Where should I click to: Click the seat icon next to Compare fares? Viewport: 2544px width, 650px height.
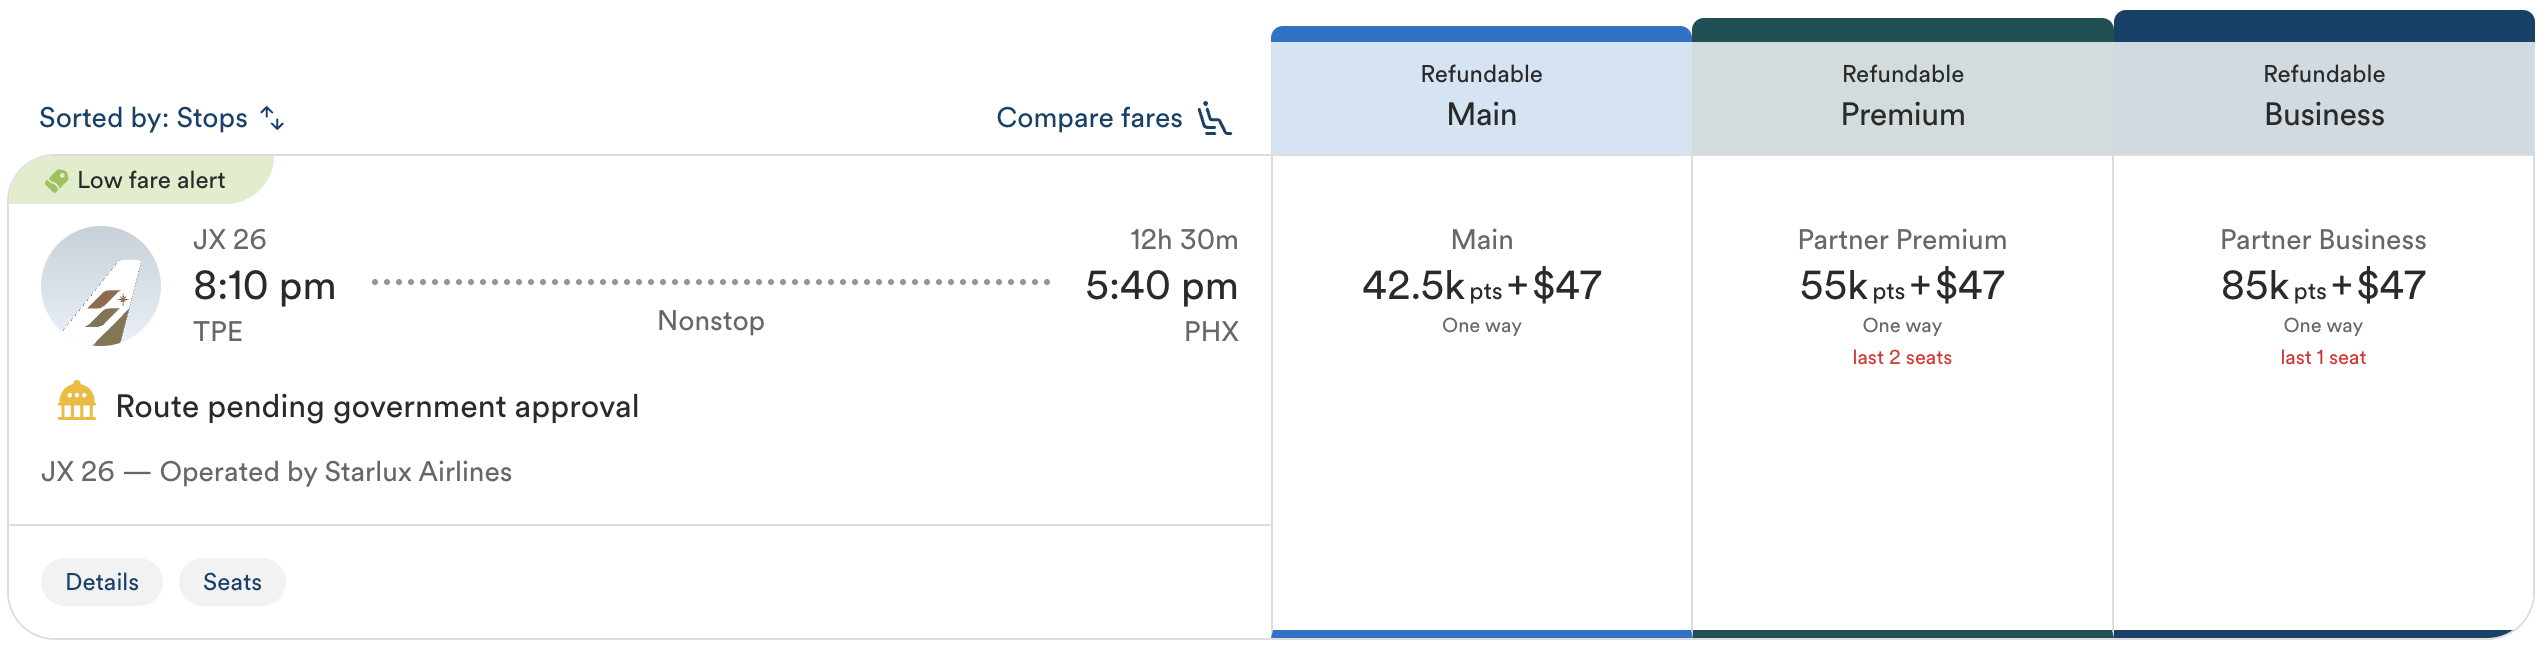tap(1214, 118)
